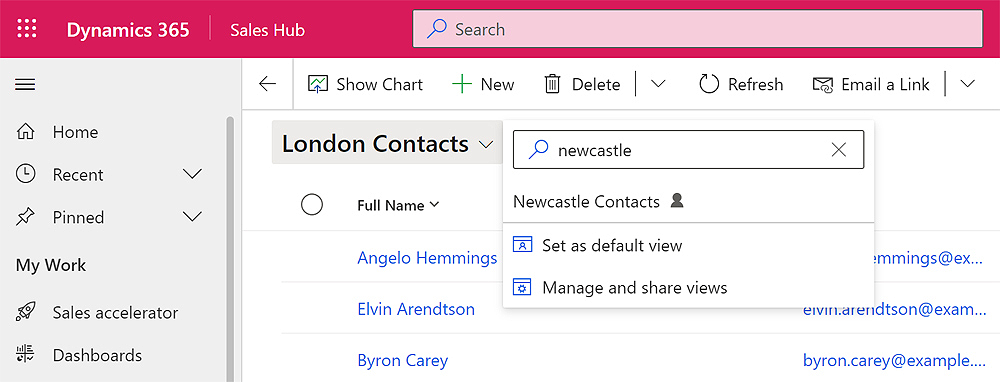Click the view search field containing newcastle
Viewport: 1000px width, 382px height.
(x=688, y=150)
